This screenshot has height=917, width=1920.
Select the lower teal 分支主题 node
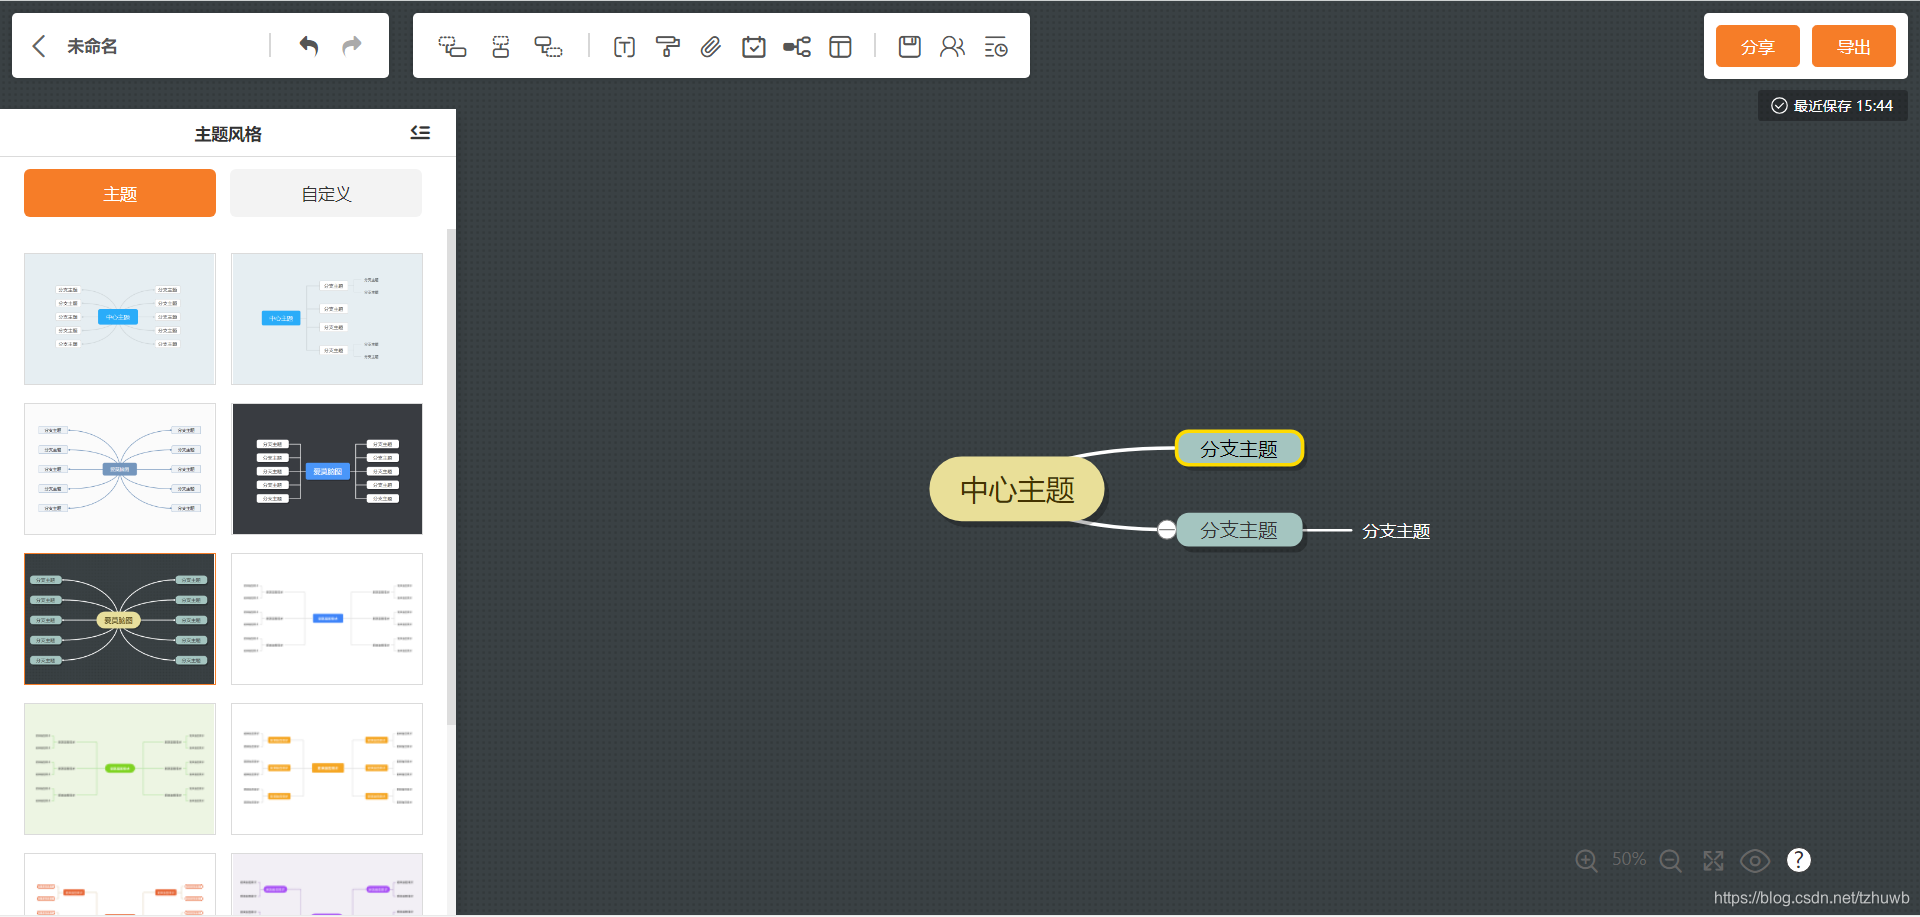pyautogui.click(x=1239, y=530)
